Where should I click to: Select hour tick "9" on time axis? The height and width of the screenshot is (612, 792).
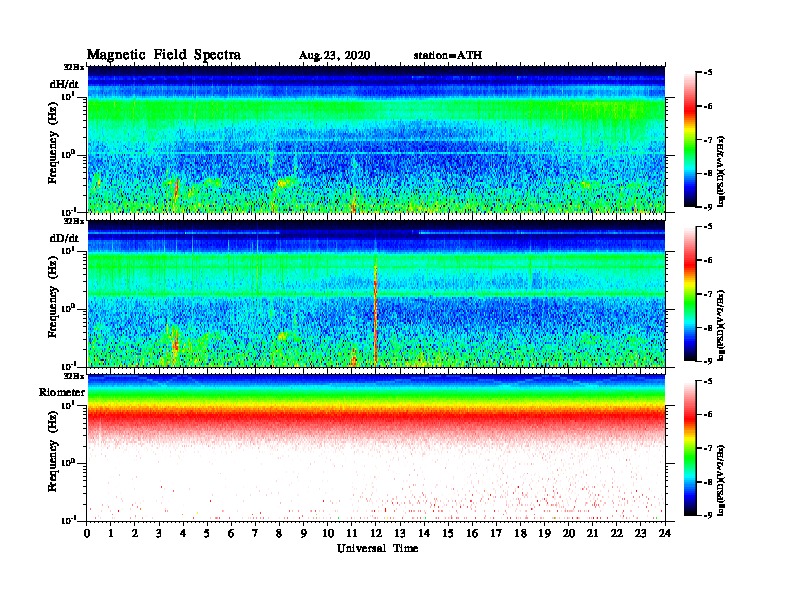(304, 534)
